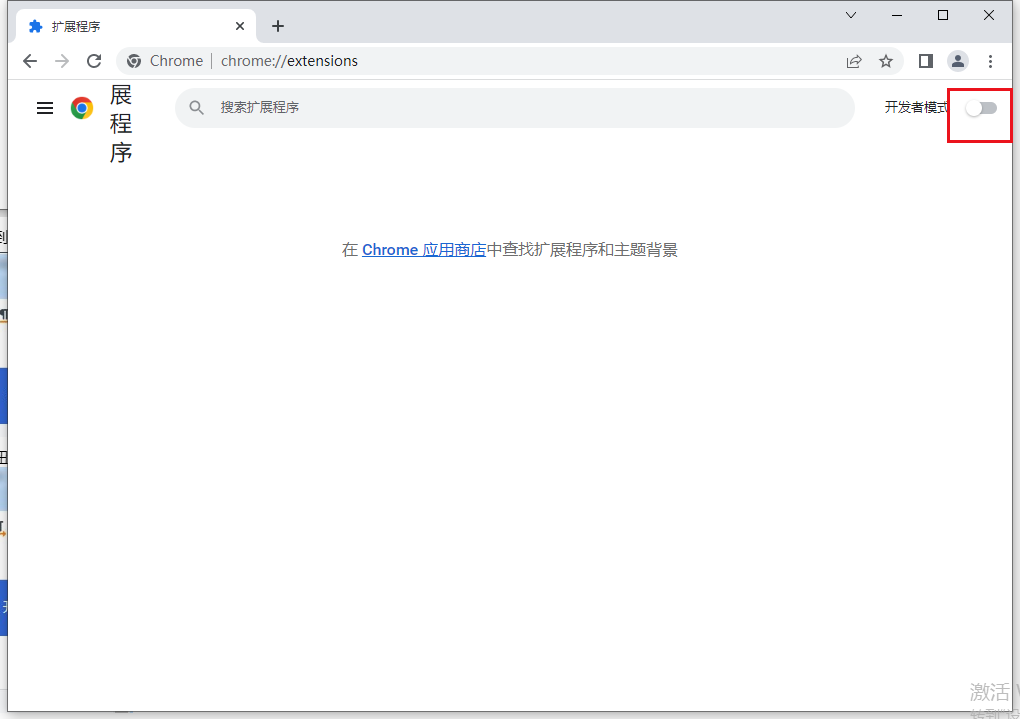The image size is (1020, 719).
Task: Select the 扩展程序 tab
Action: pyautogui.click(x=135, y=26)
